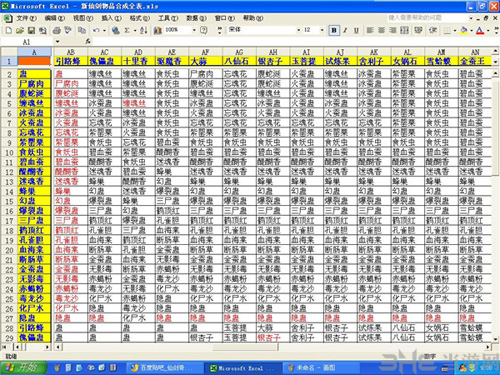The height and width of the screenshot is (375, 500).
Task: Click the Excel workbook icon in menu bar
Action: point(8,18)
